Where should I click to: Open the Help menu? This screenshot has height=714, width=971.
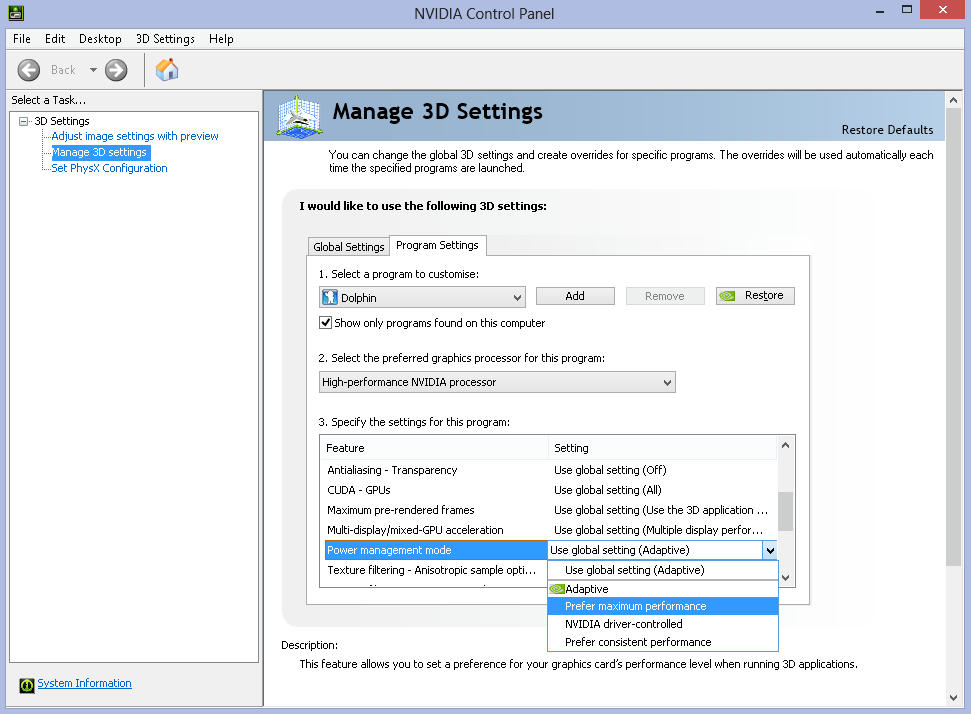coord(221,38)
